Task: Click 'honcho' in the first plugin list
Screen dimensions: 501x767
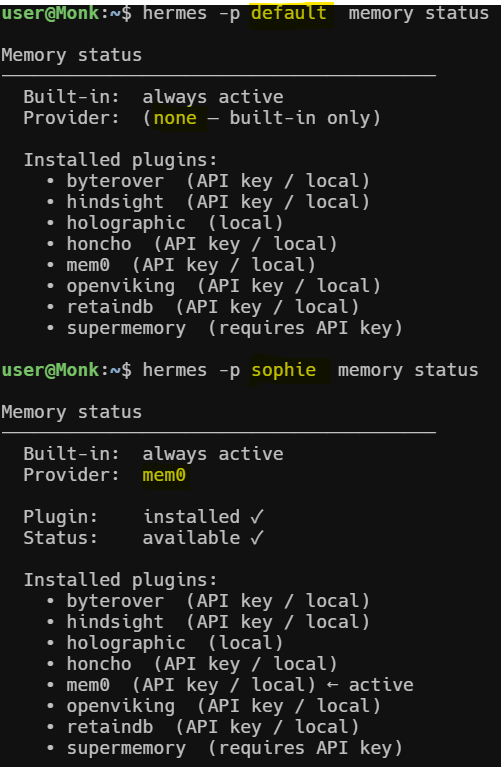Action: [x=99, y=244]
